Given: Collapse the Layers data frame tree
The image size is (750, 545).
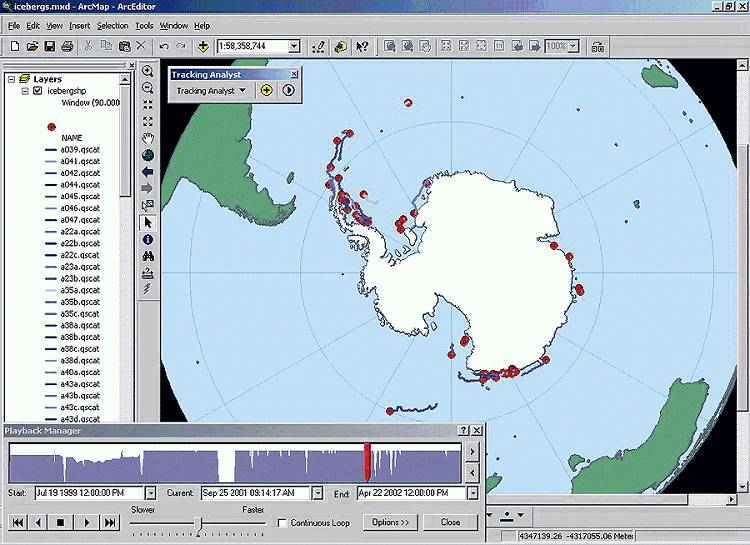Looking at the screenshot, I should [11, 79].
